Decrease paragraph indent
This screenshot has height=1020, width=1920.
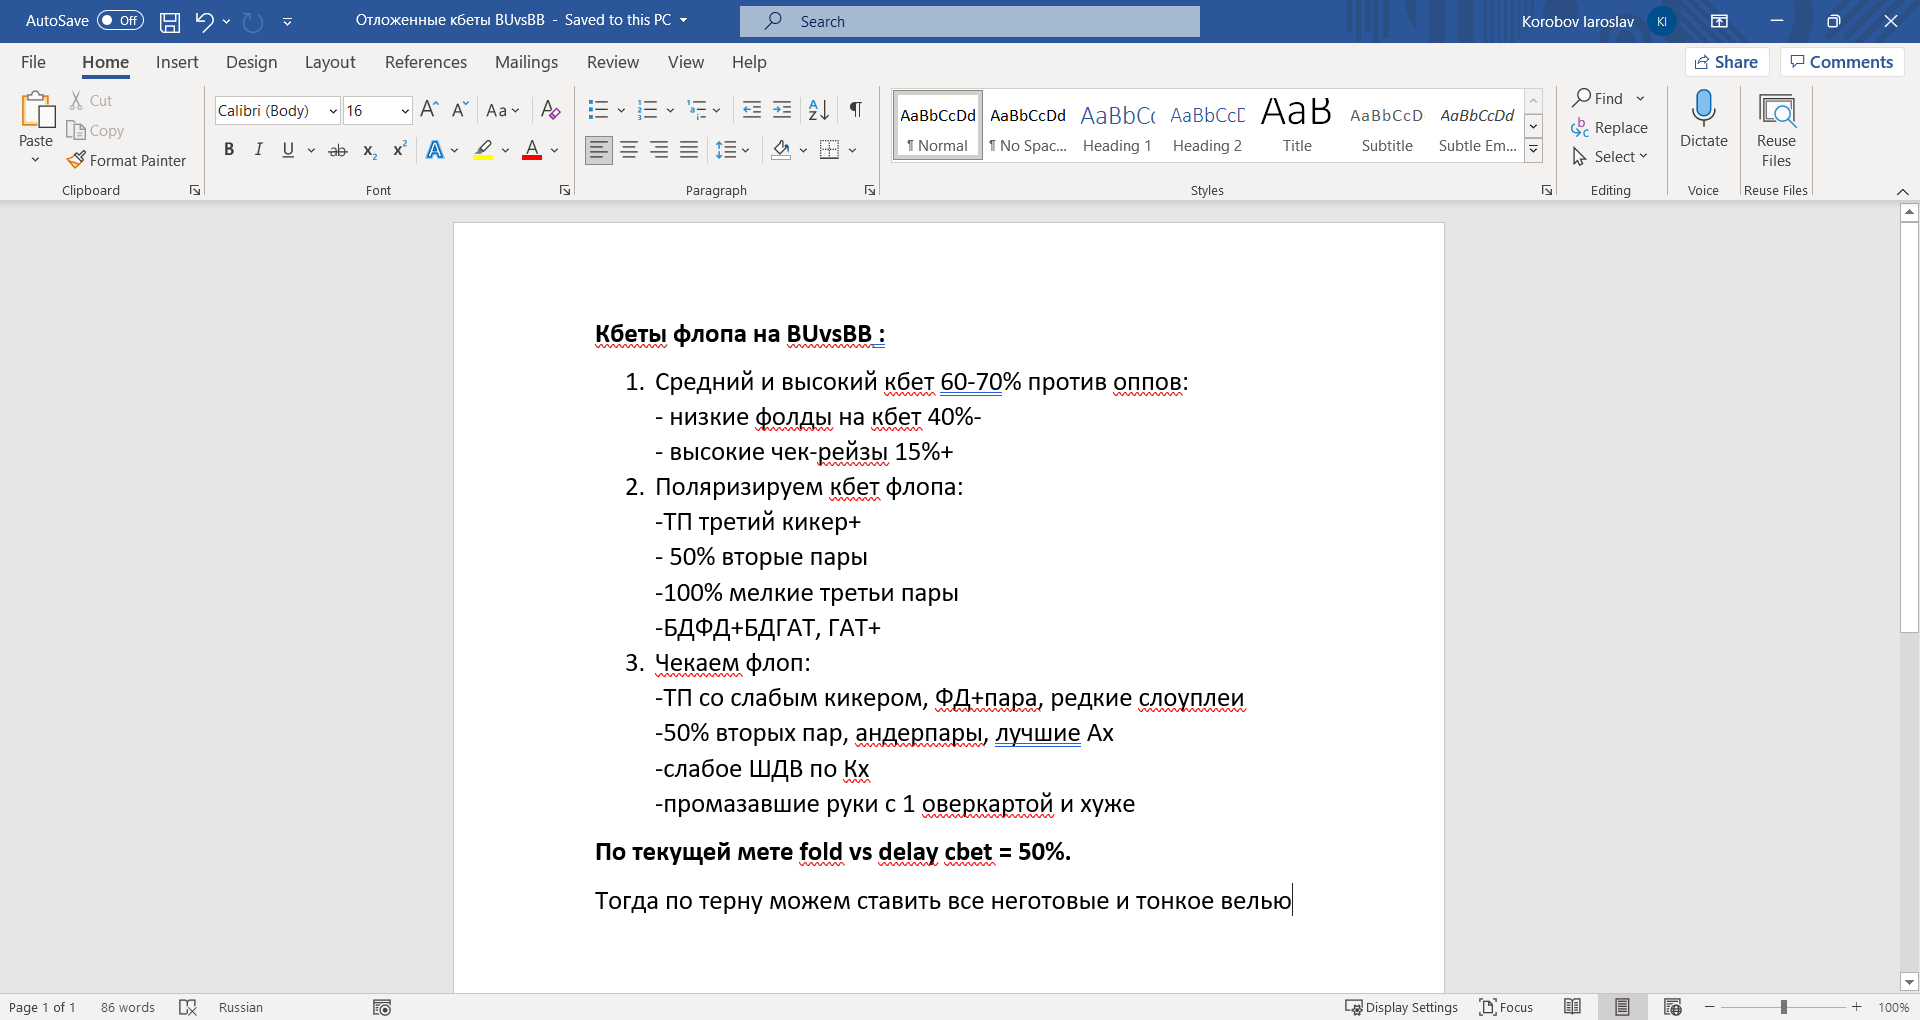752,110
